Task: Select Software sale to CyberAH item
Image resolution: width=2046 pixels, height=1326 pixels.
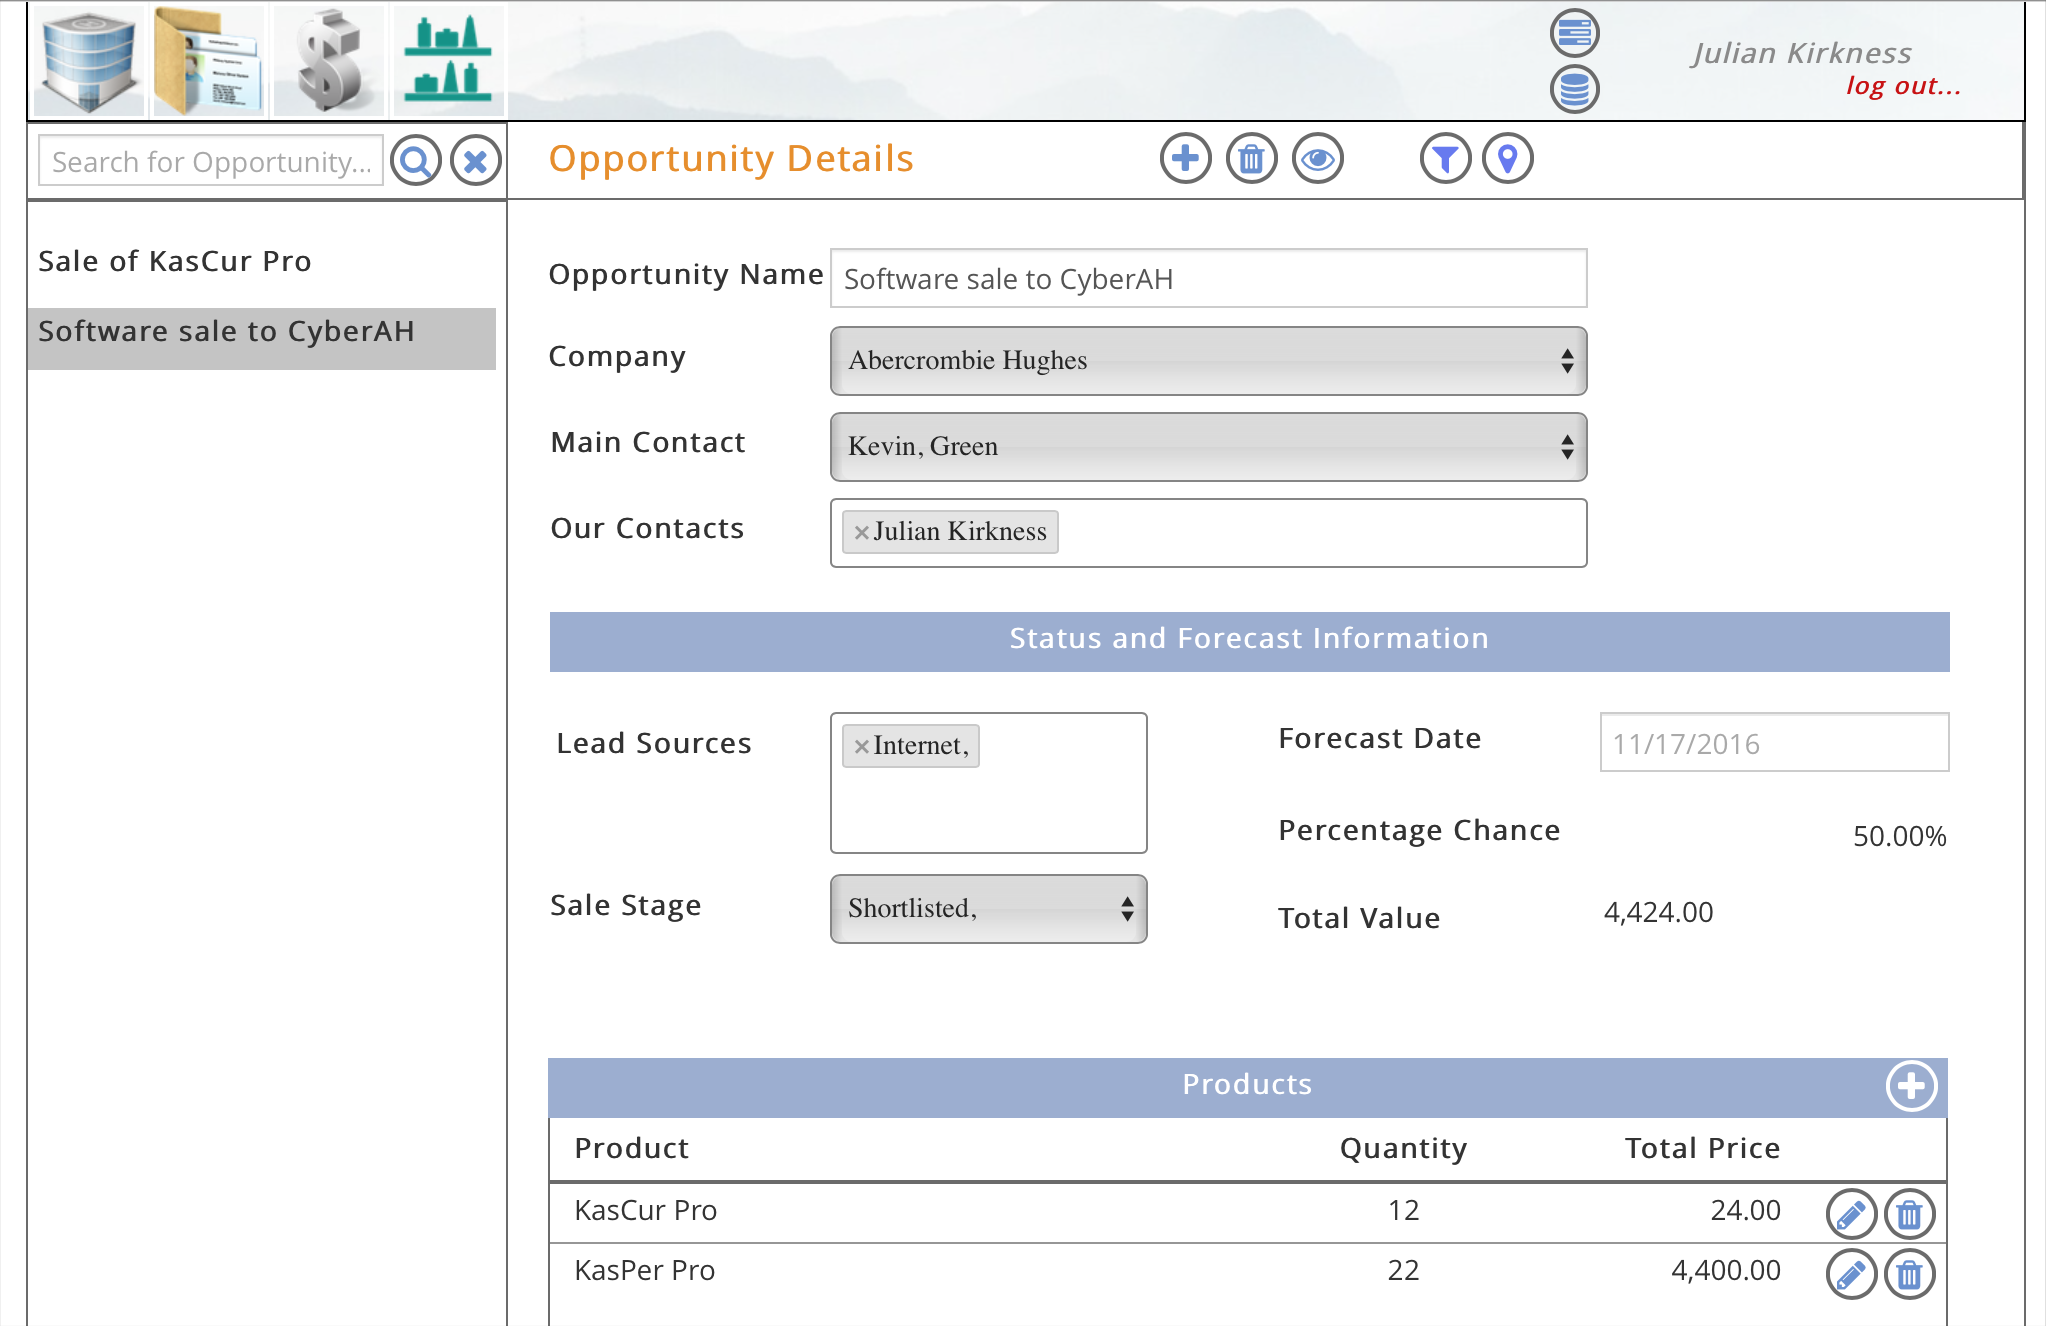Action: pyautogui.click(x=226, y=332)
